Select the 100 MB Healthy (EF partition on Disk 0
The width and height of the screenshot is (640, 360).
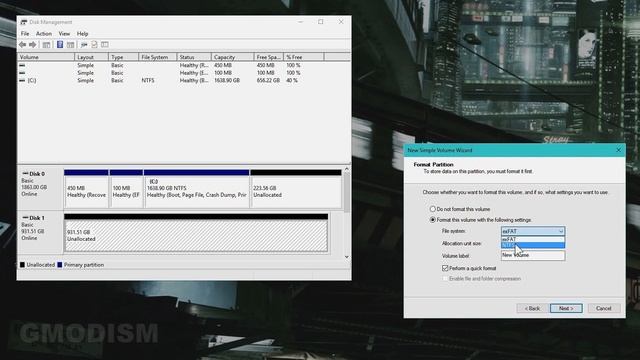[x=126, y=189]
